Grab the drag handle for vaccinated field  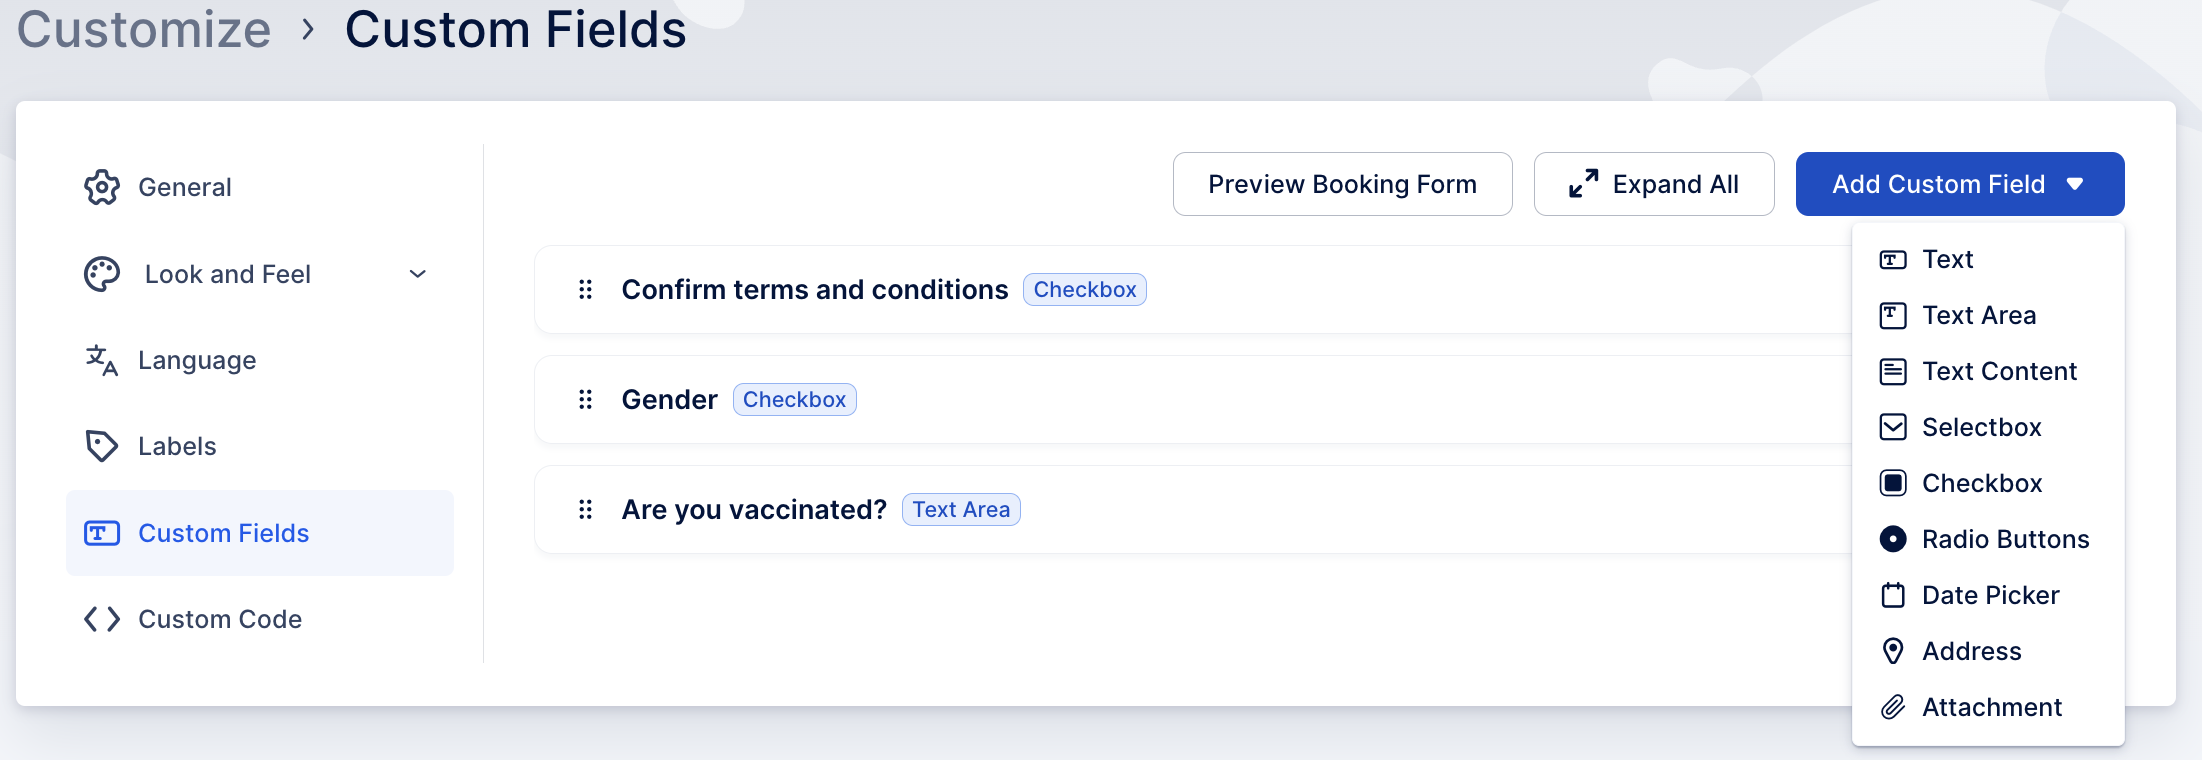pos(586,510)
